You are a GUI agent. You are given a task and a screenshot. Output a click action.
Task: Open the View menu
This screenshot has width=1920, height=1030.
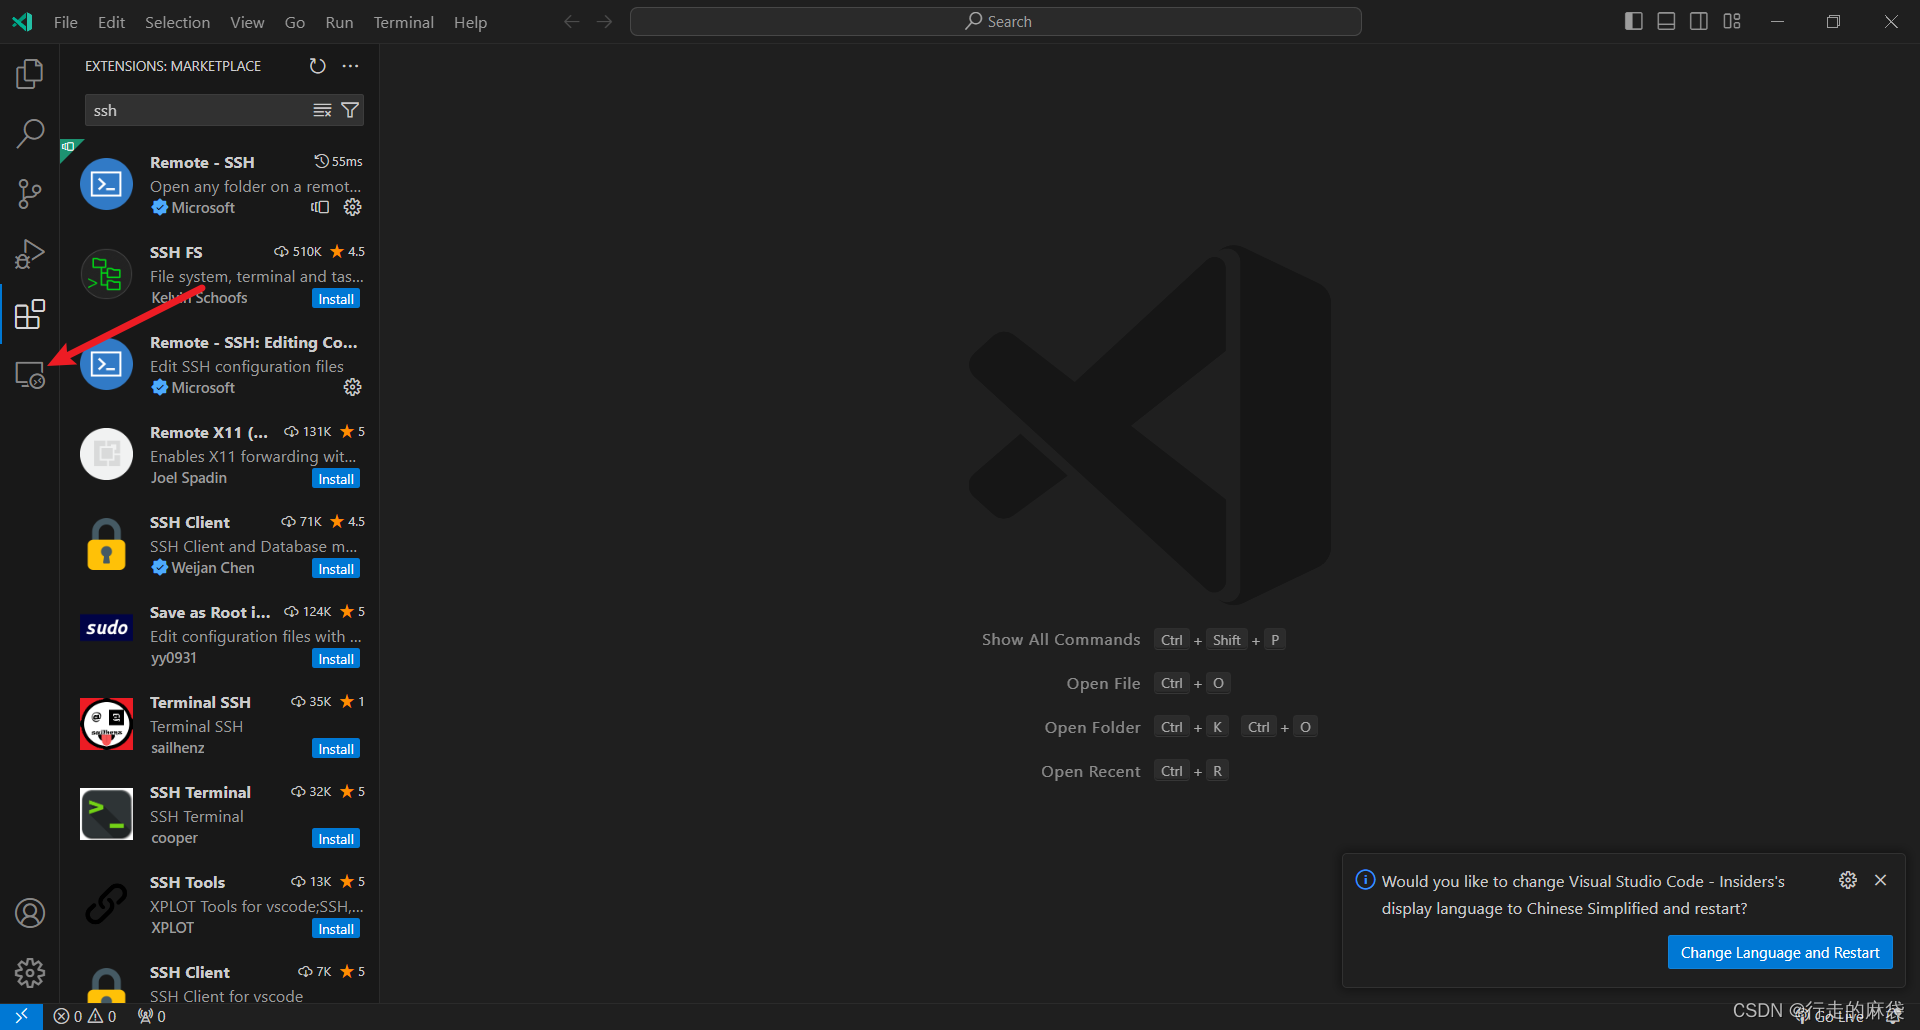[247, 22]
